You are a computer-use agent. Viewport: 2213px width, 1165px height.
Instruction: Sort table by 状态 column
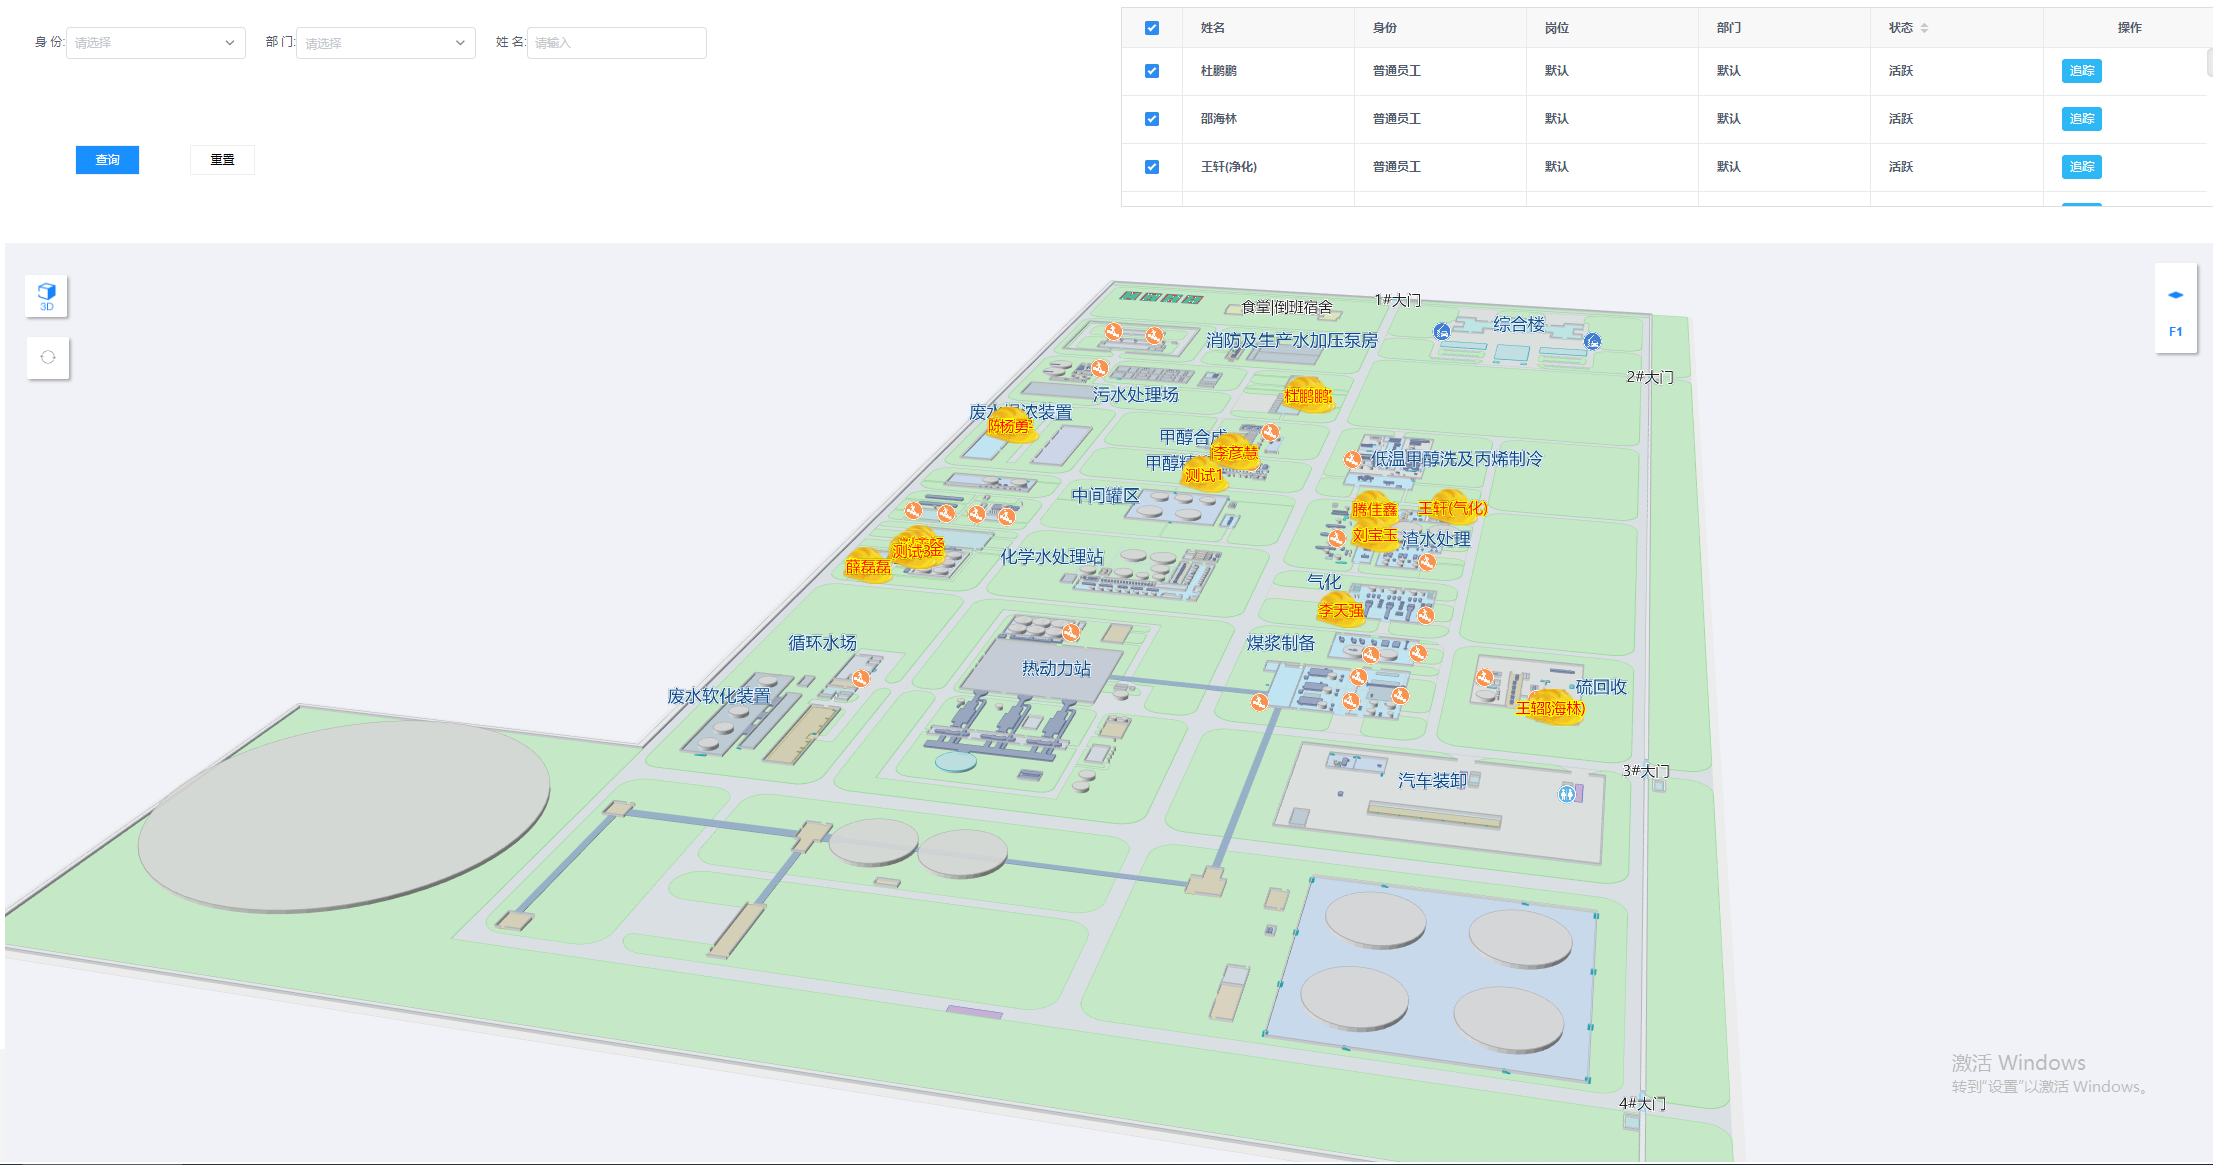[1923, 28]
